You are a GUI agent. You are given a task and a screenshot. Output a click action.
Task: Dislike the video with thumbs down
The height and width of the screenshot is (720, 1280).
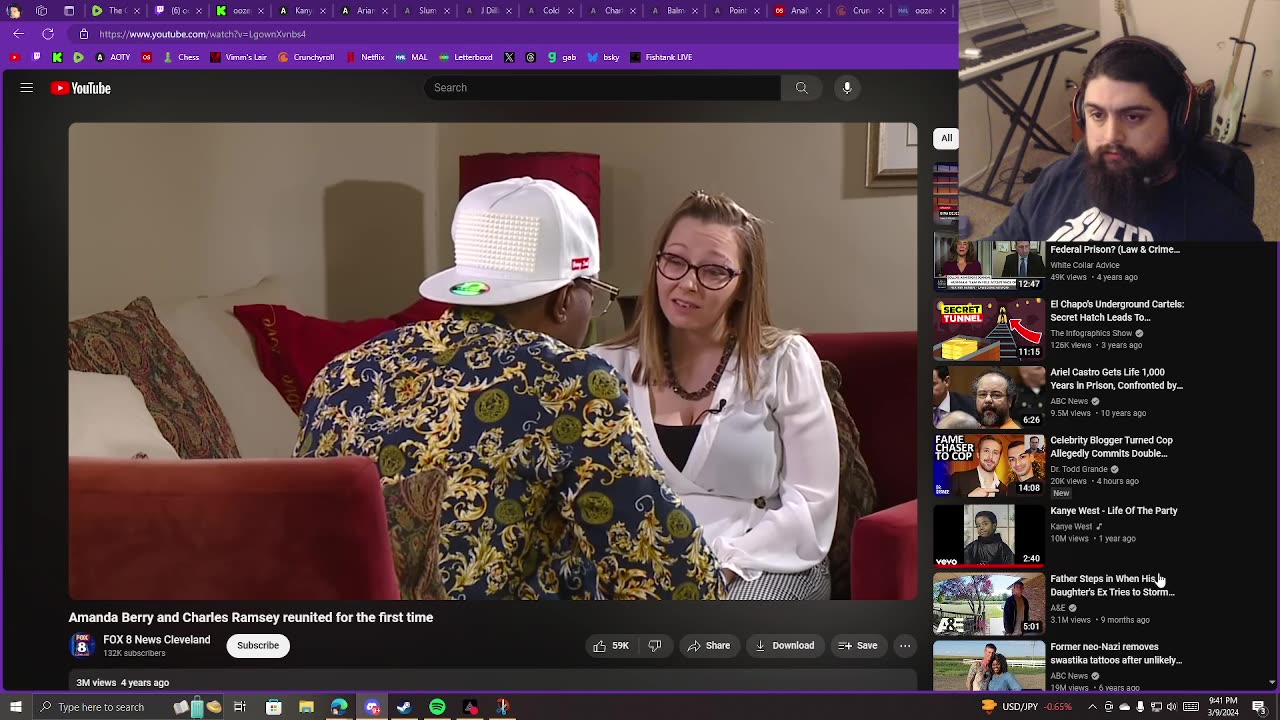pos(655,646)
